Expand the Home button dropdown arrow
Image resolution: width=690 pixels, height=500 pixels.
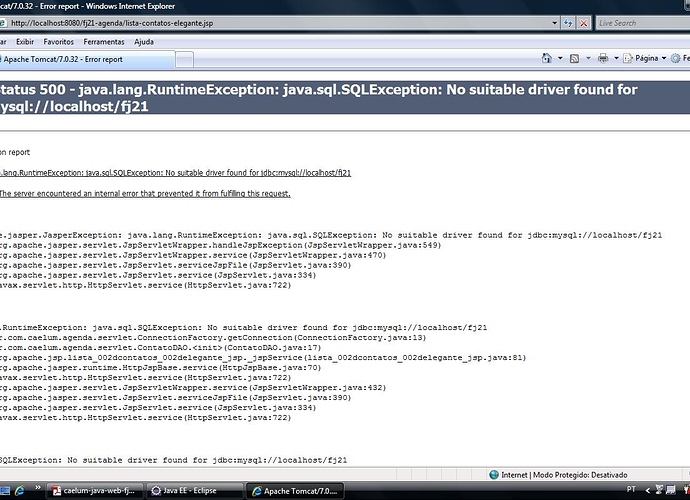coord(560,58)
